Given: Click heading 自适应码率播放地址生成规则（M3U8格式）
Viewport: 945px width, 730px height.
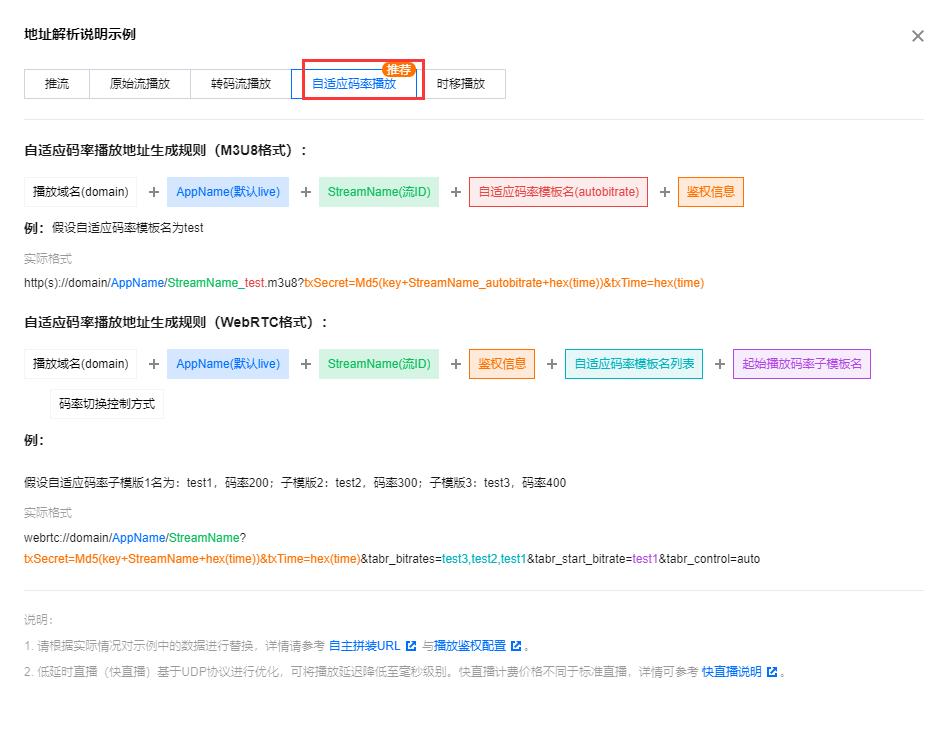Looking at the screenshot, I should coord(166,150).
